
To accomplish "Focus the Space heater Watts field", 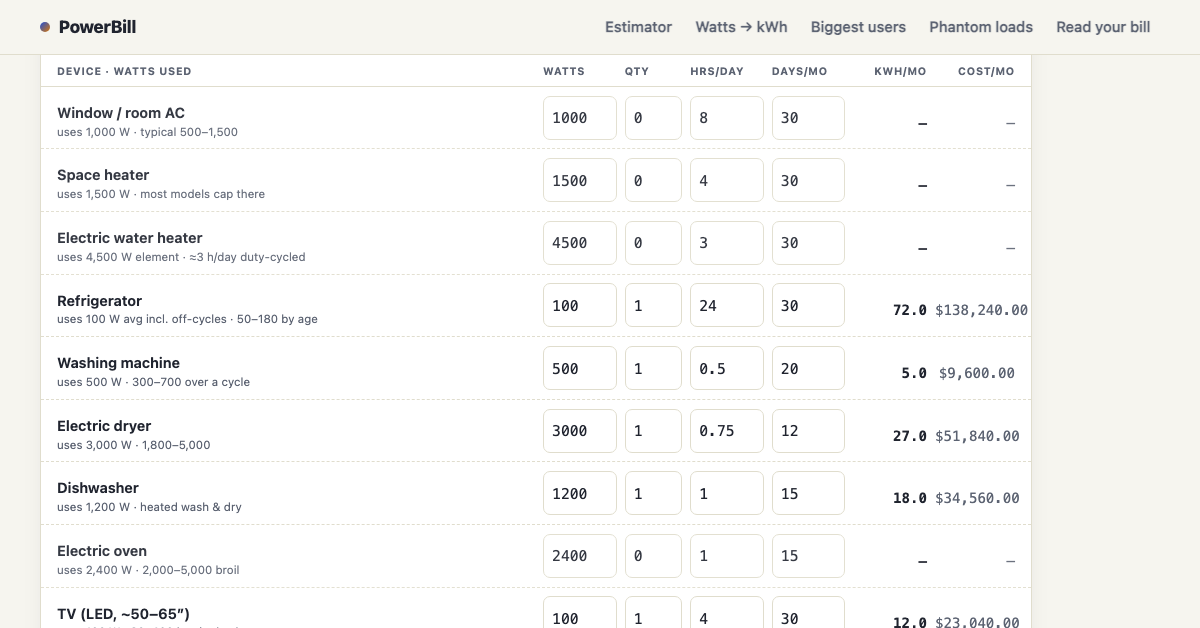I will coord(580,181).
